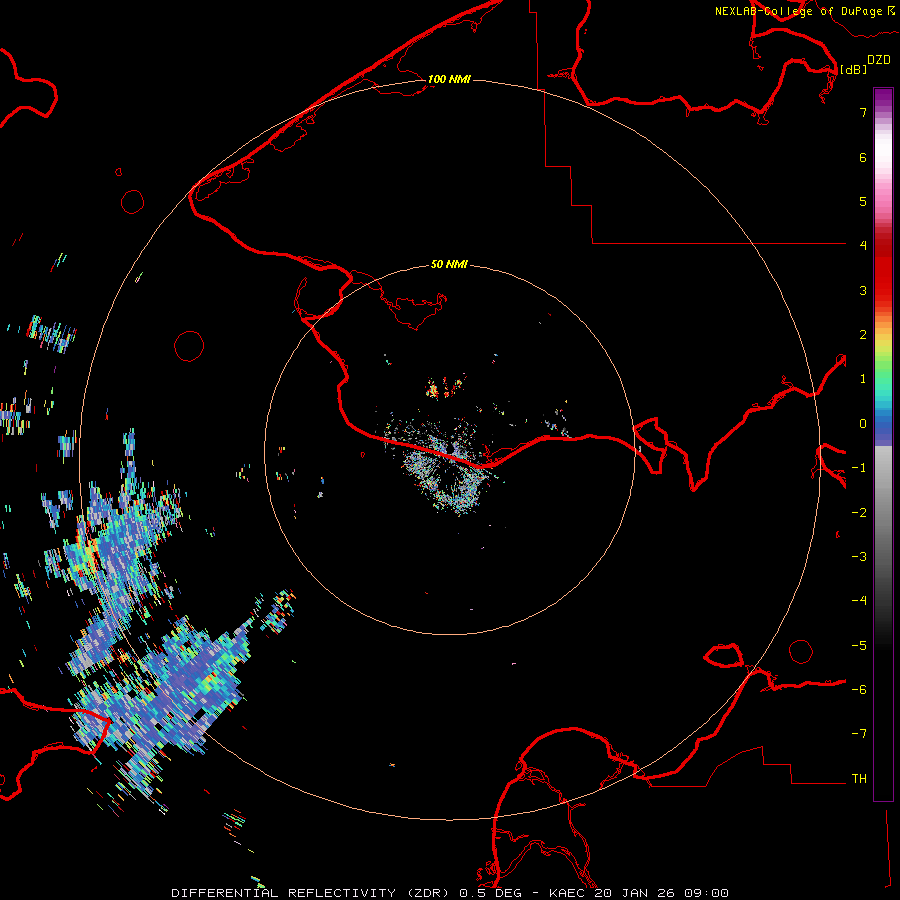Click the KAEC 20 JAN 26 09:00 timestamp
Image resolution: width=900 pixels, height=900 pixels.
(x=639, y=893)
